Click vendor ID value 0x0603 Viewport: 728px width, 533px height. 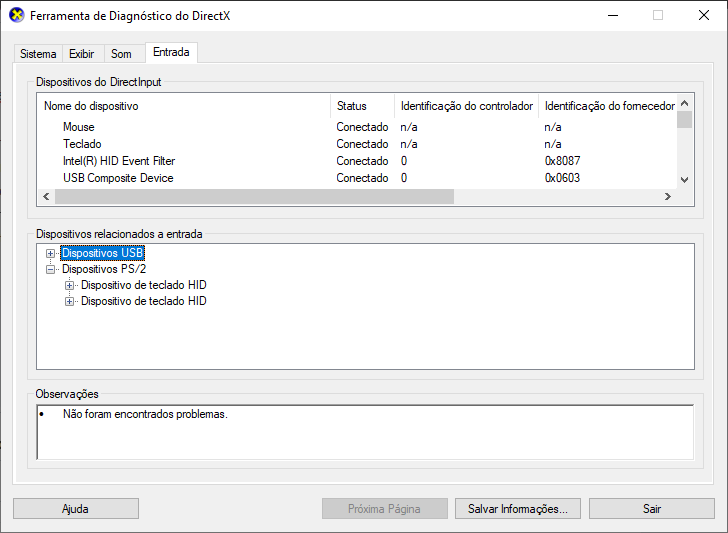562,178
